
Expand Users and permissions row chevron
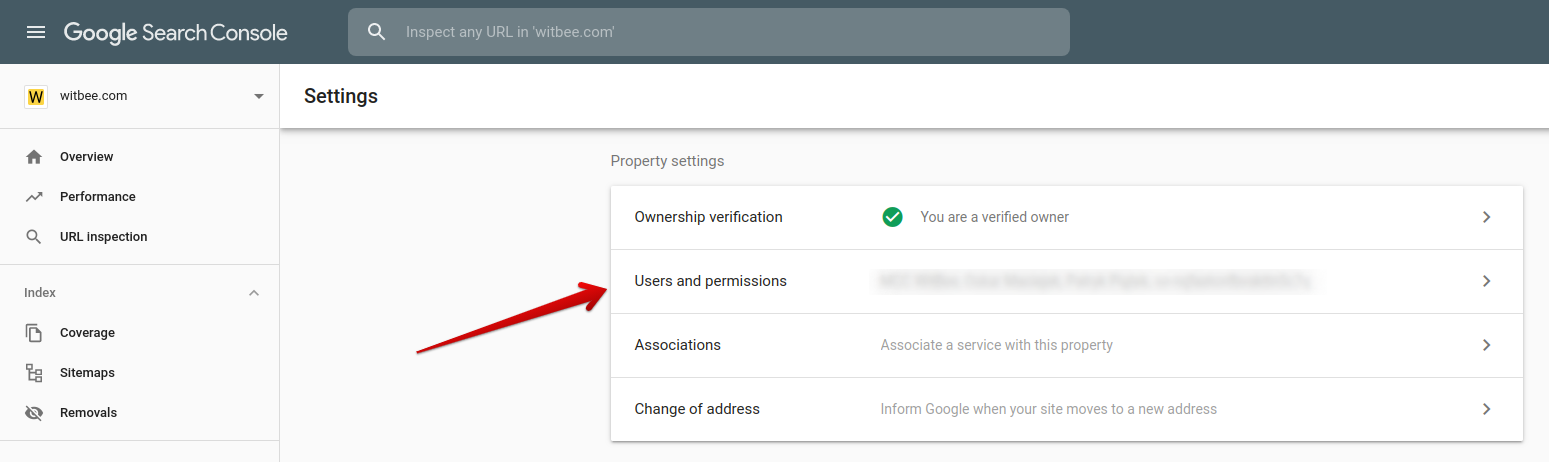point(1487,281)
